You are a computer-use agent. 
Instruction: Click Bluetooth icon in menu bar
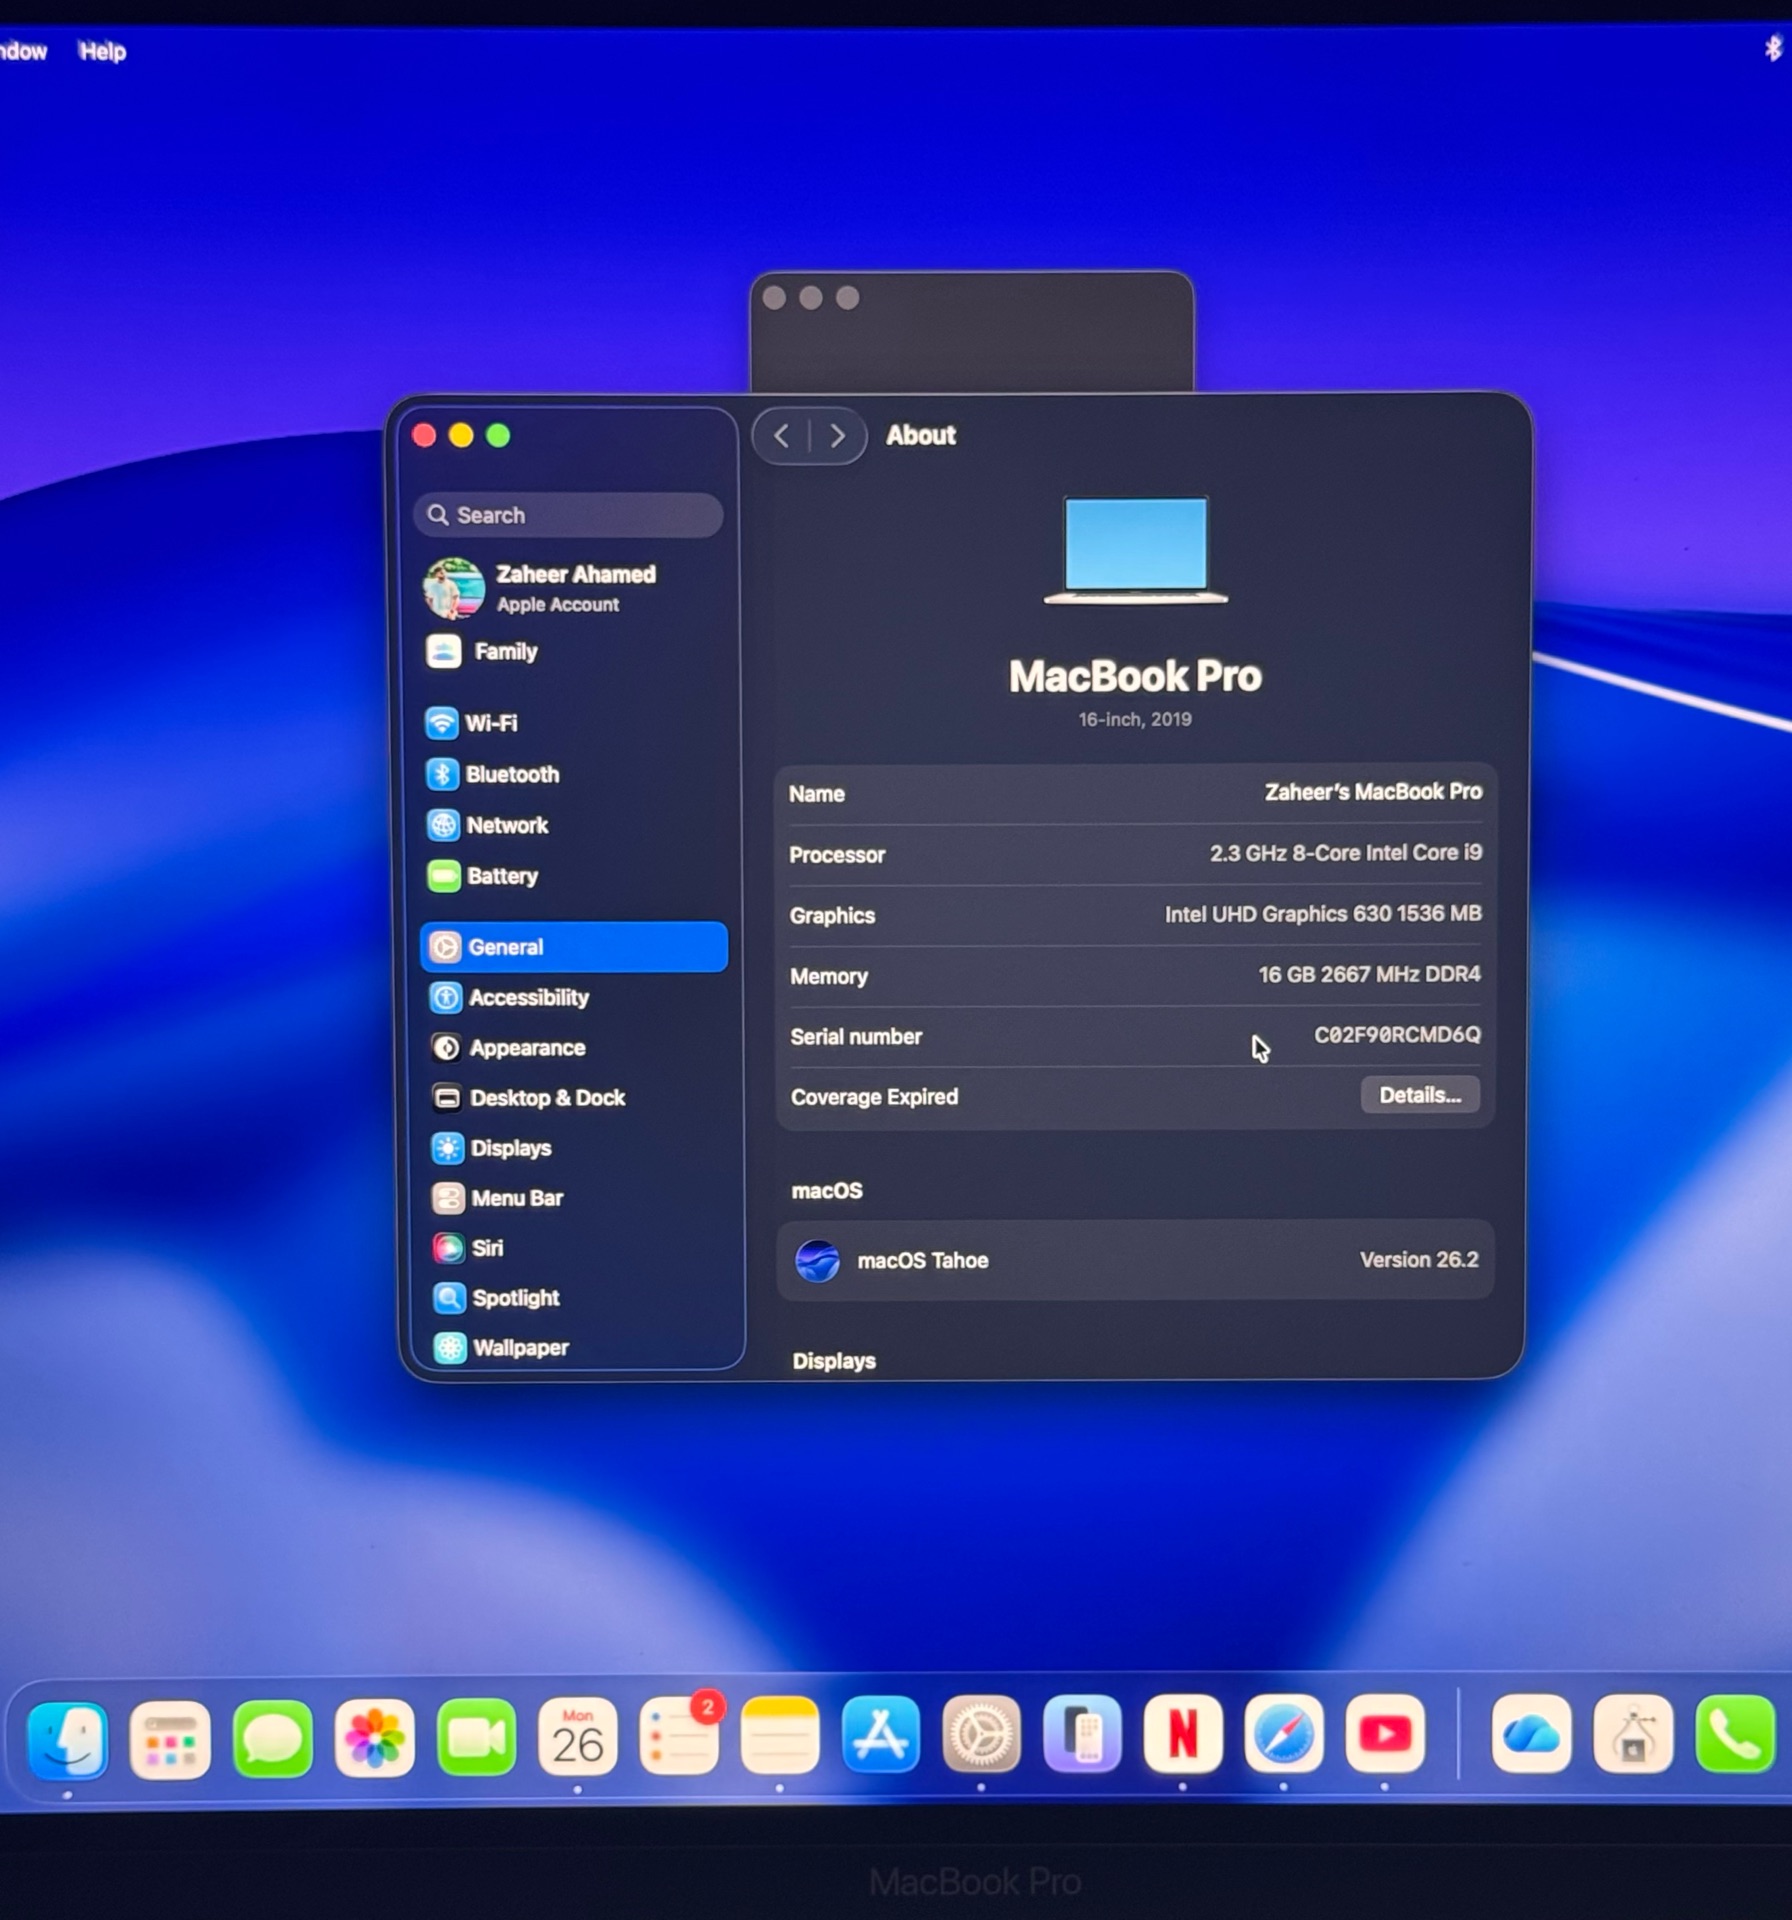(1773, 47)
